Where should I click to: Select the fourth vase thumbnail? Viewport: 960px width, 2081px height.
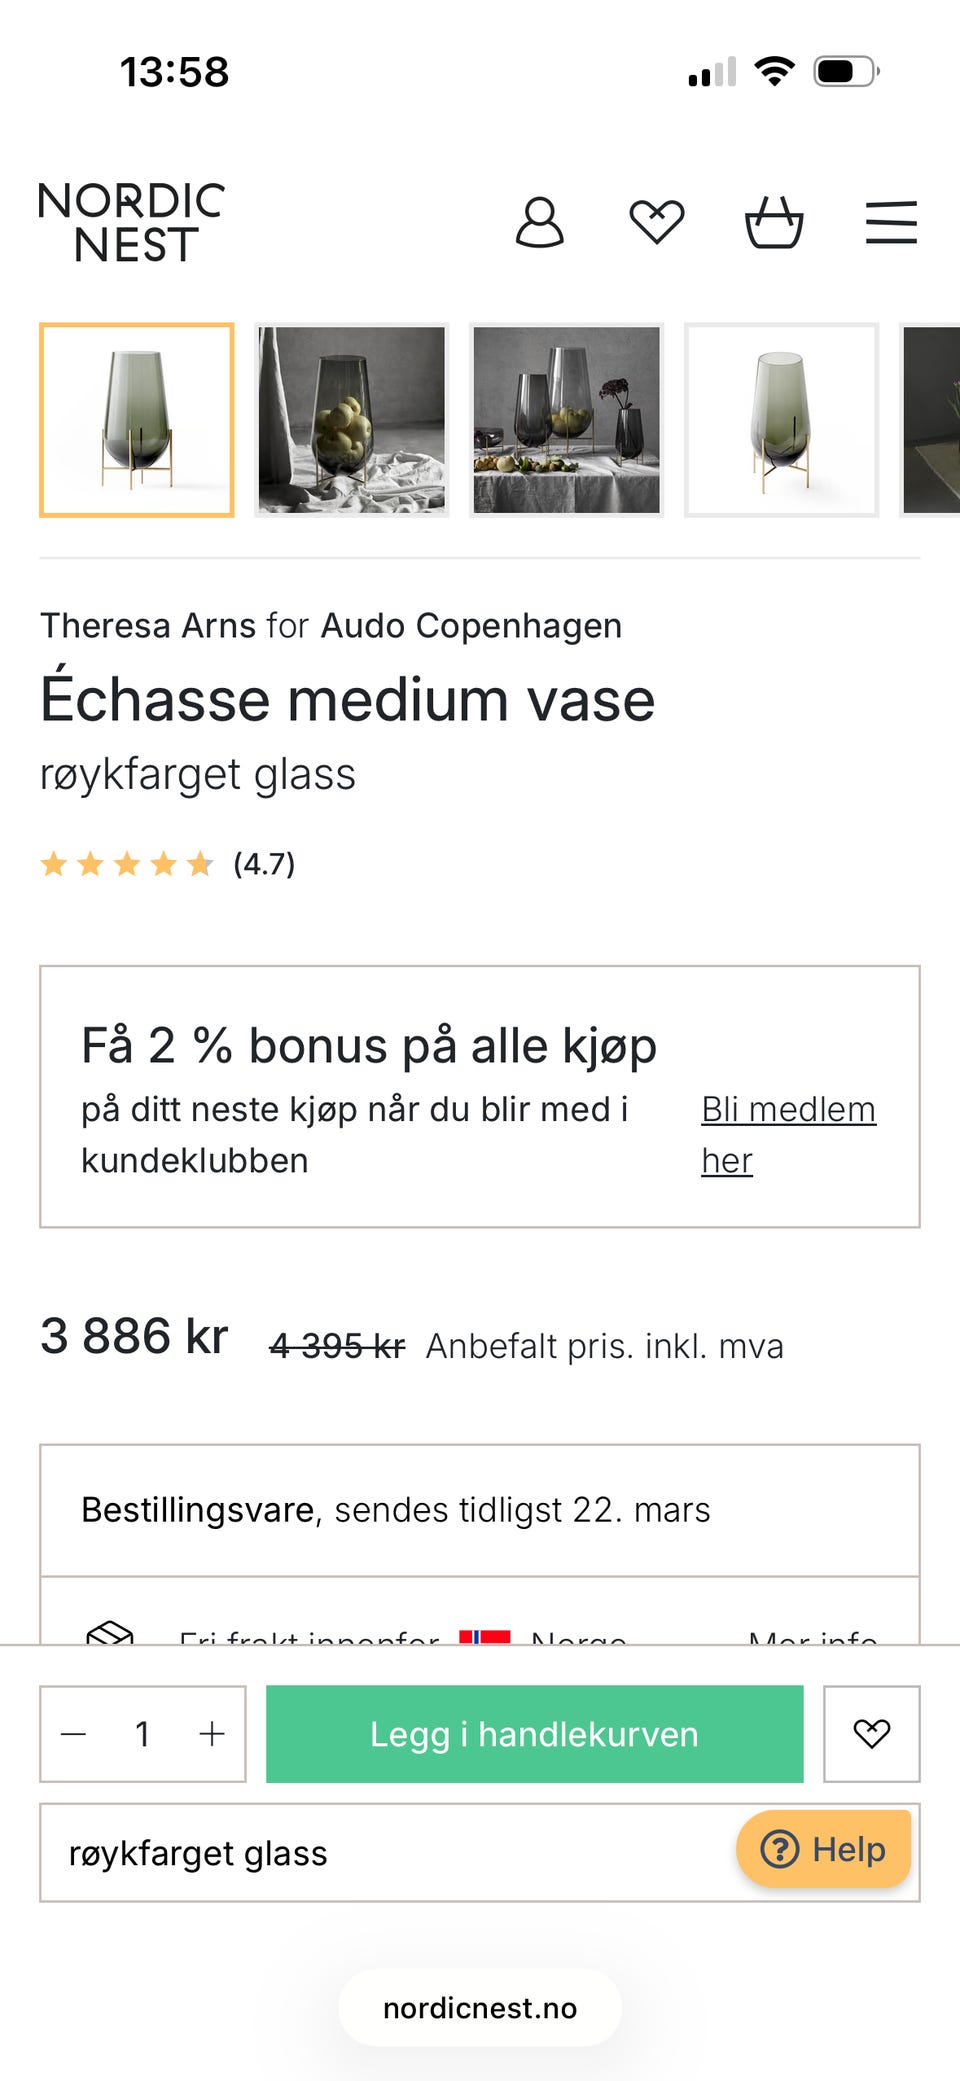point(781,420)
